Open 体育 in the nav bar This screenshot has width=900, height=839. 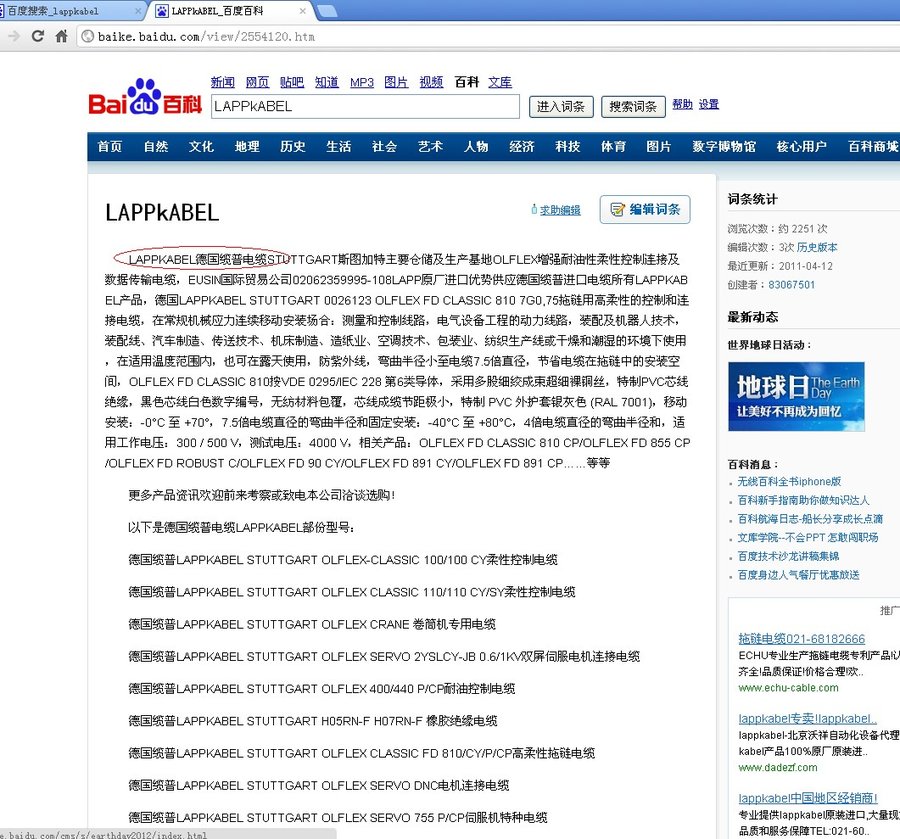[613, 147]
